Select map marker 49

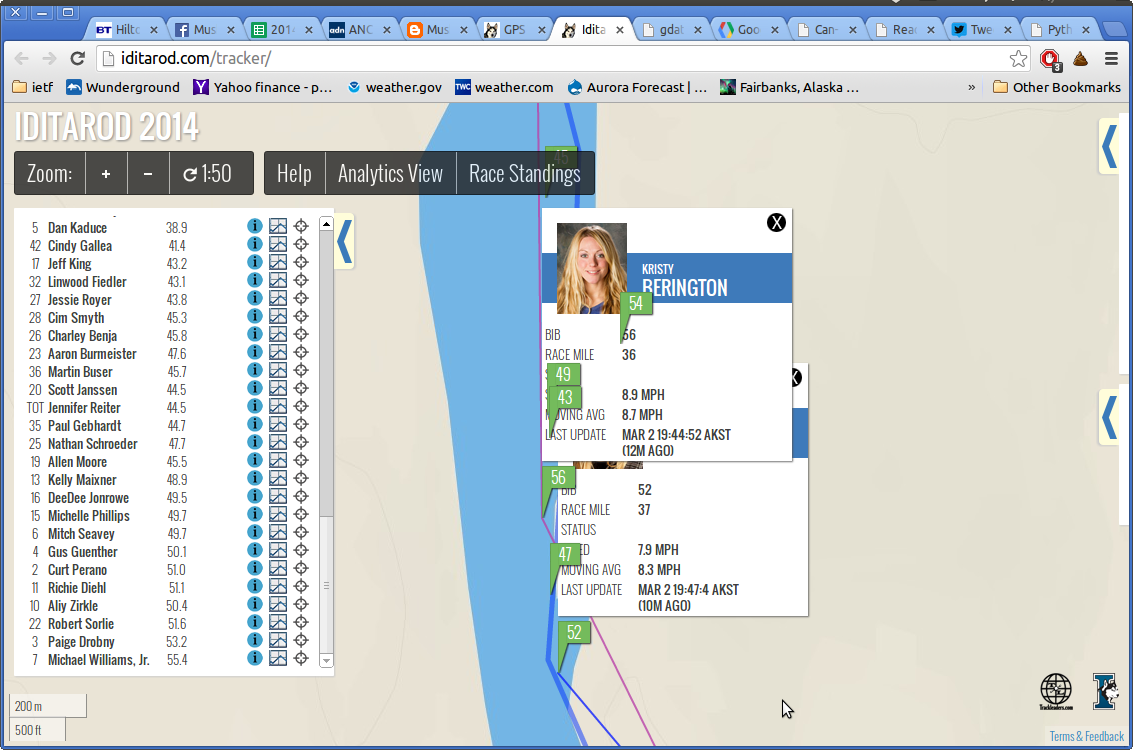click(x=564, y=374)
